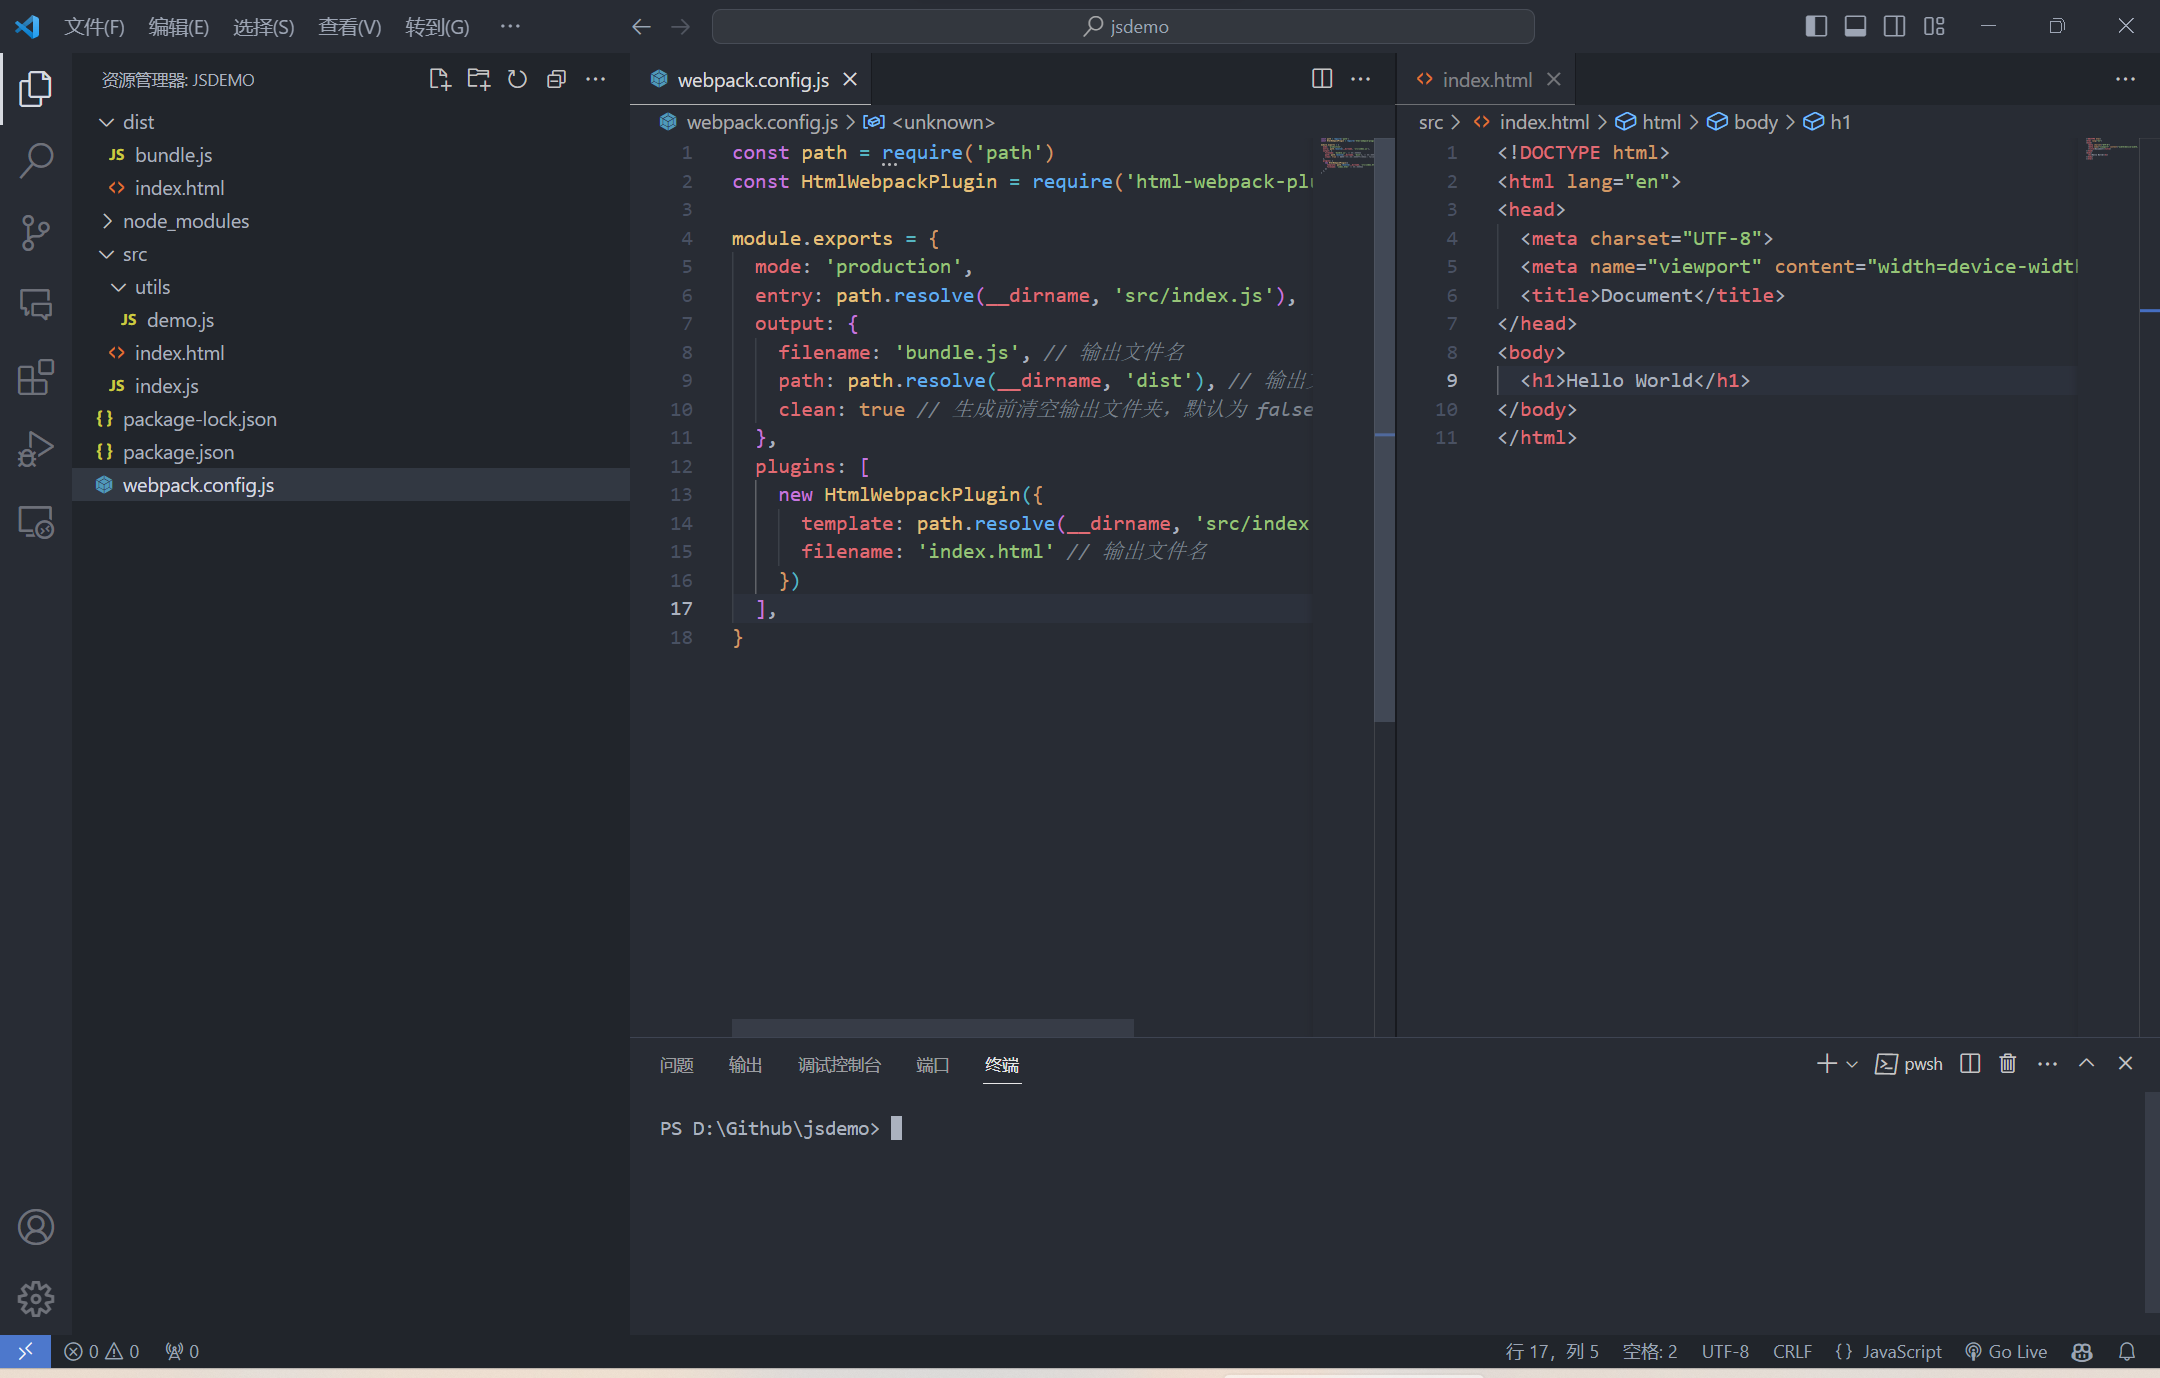
Task: Split the webpack.config.js editor to the right
Action: [1322, 79]
